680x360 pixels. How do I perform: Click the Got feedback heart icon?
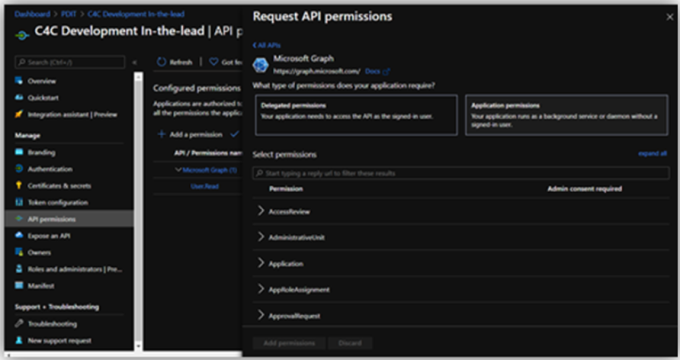[x=213, y=62]
